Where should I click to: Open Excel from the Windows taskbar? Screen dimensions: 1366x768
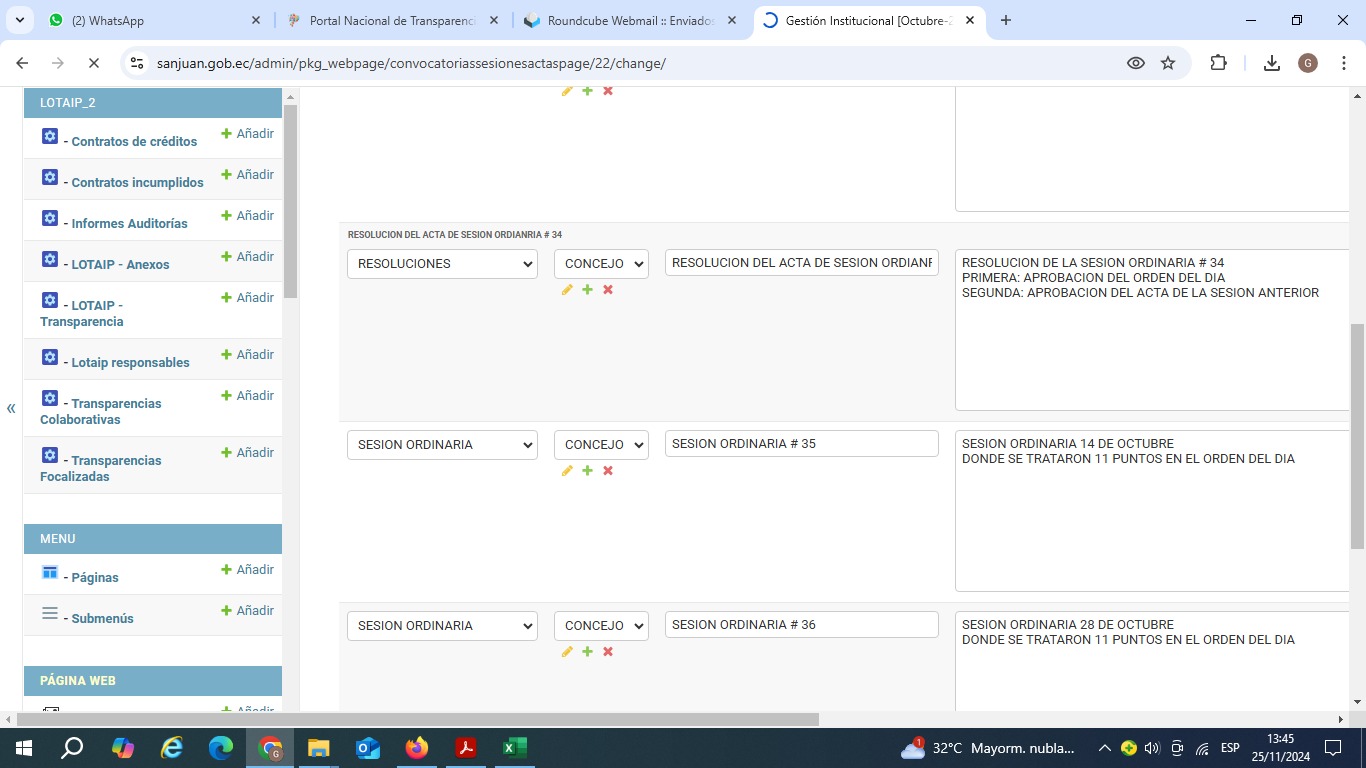coord(514,748)
